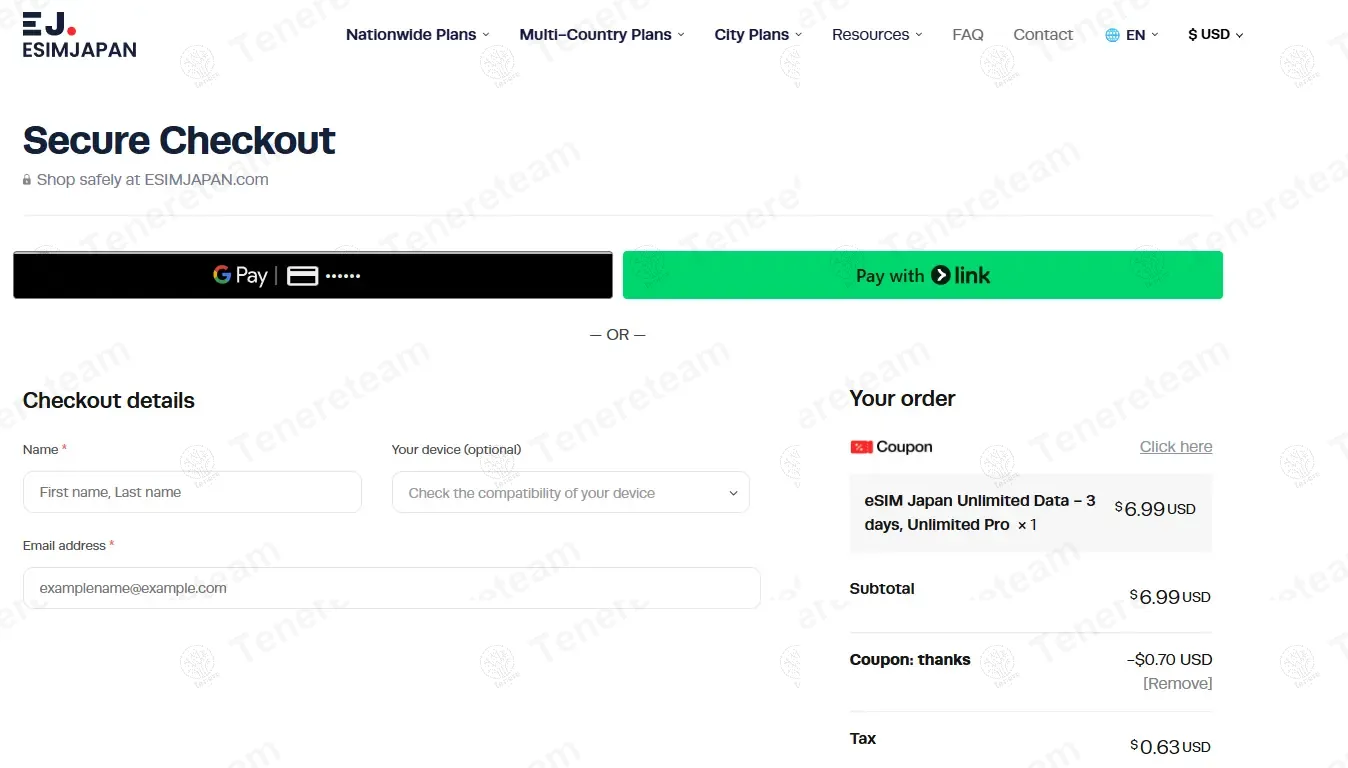This screenshot has height=768, width=1348.
Task: Click the red coupon ticket icon
Action: pos(861,447)
